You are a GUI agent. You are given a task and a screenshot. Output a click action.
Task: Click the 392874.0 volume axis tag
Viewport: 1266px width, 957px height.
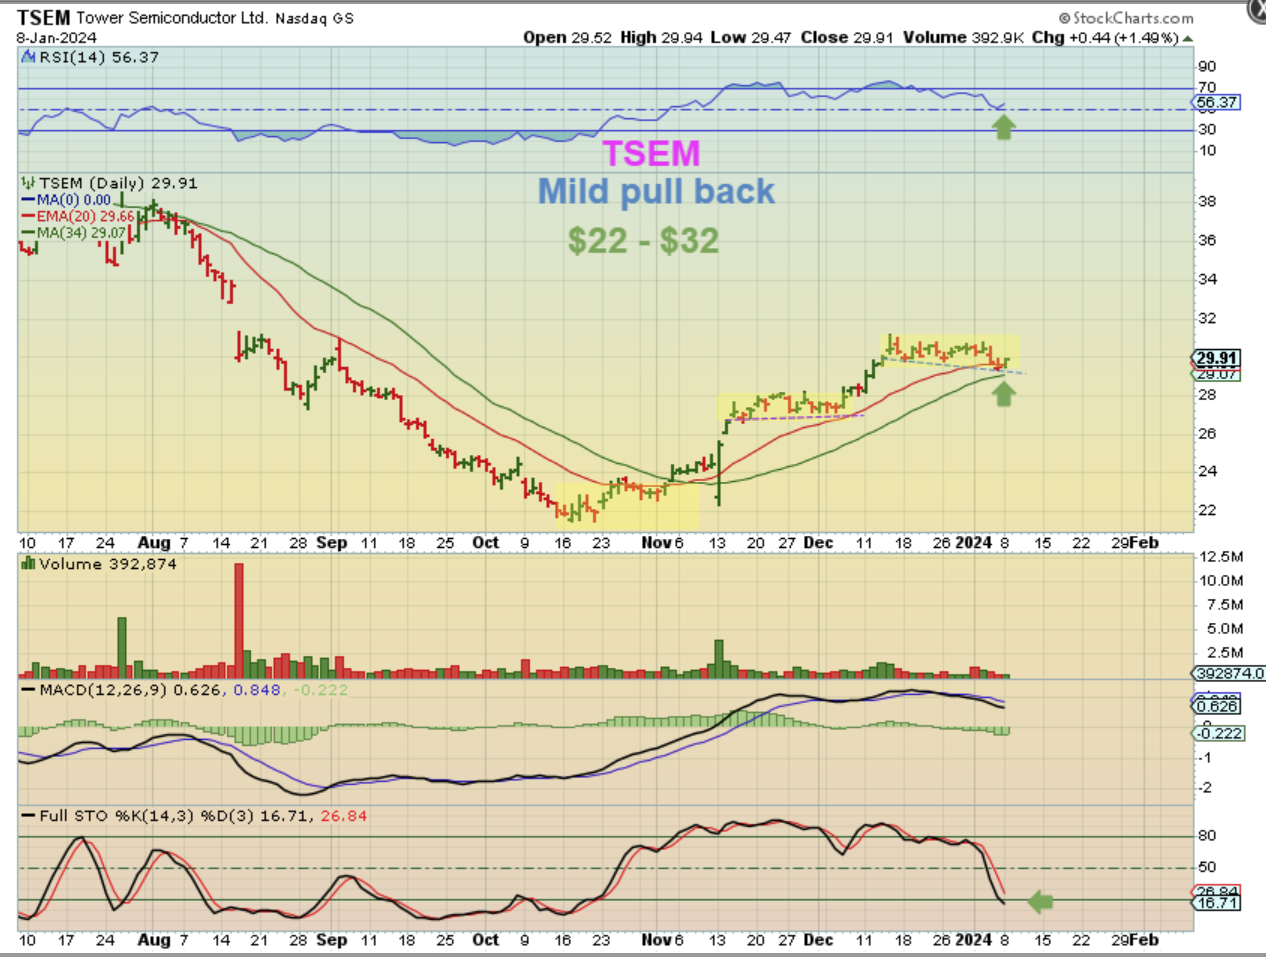(1230, 673)
